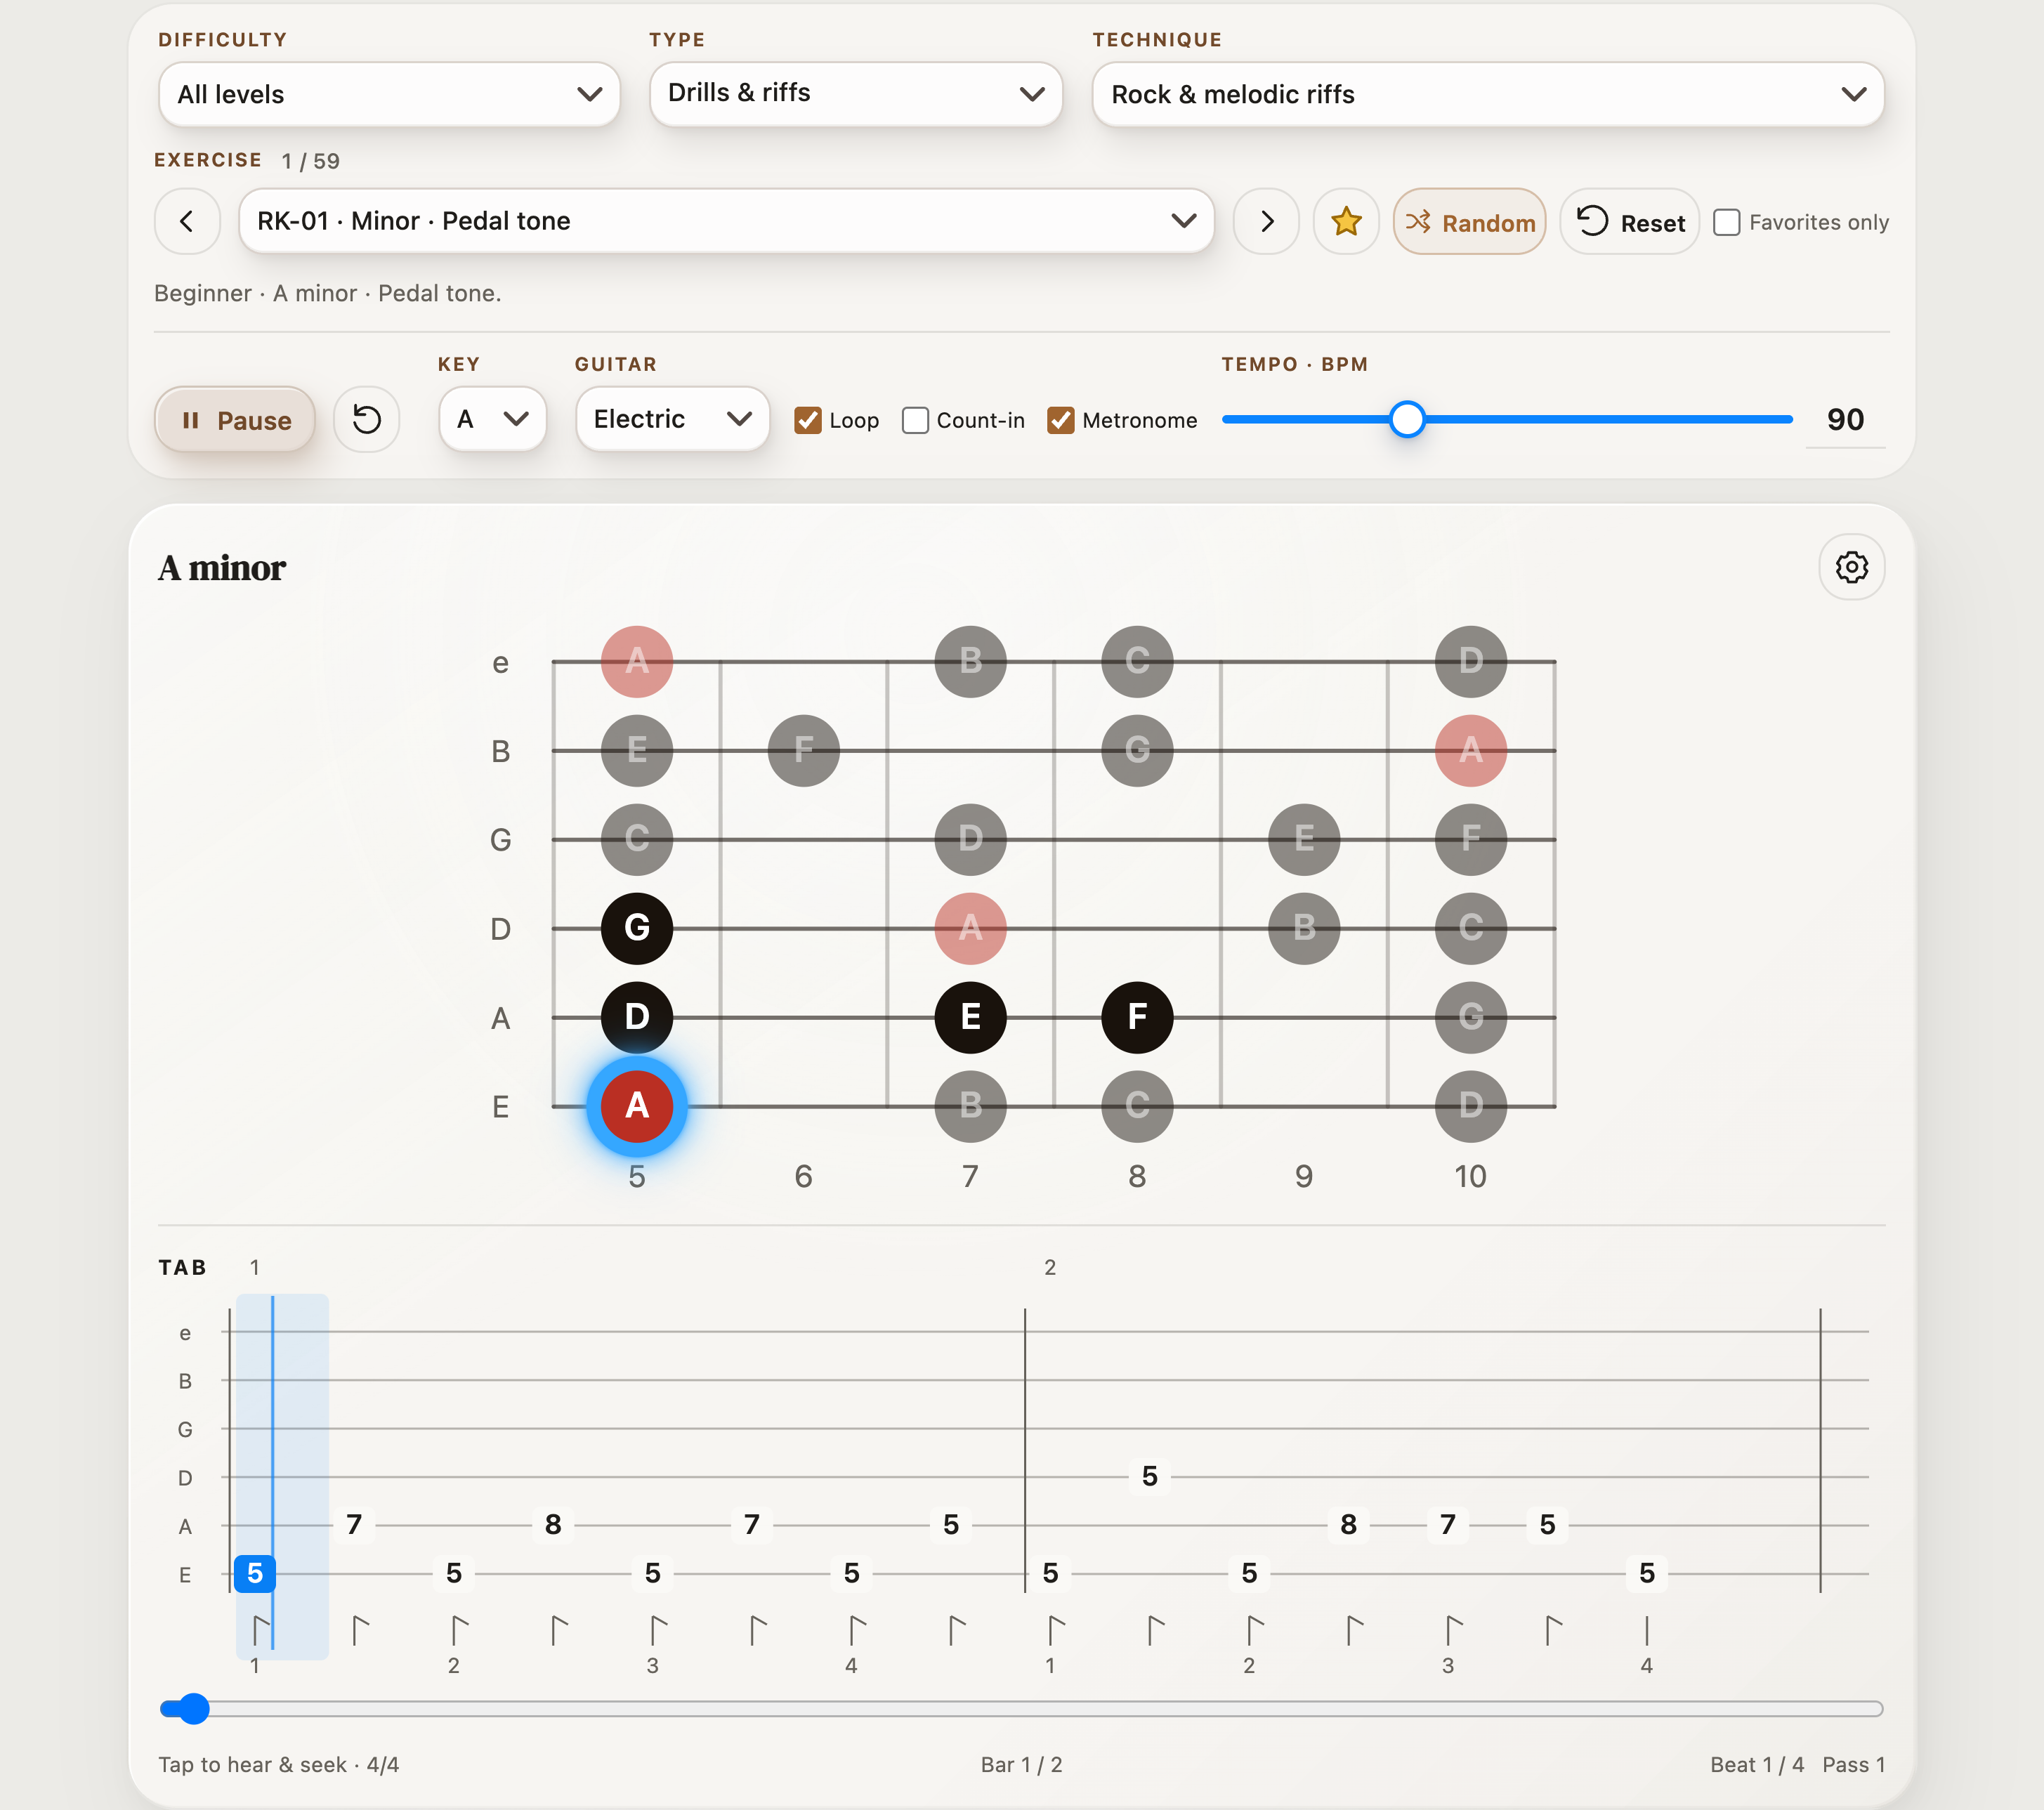Click the black E note on the A string
The image size is (2044, 1810).
pyautogui.click(x=970, y=1017)
